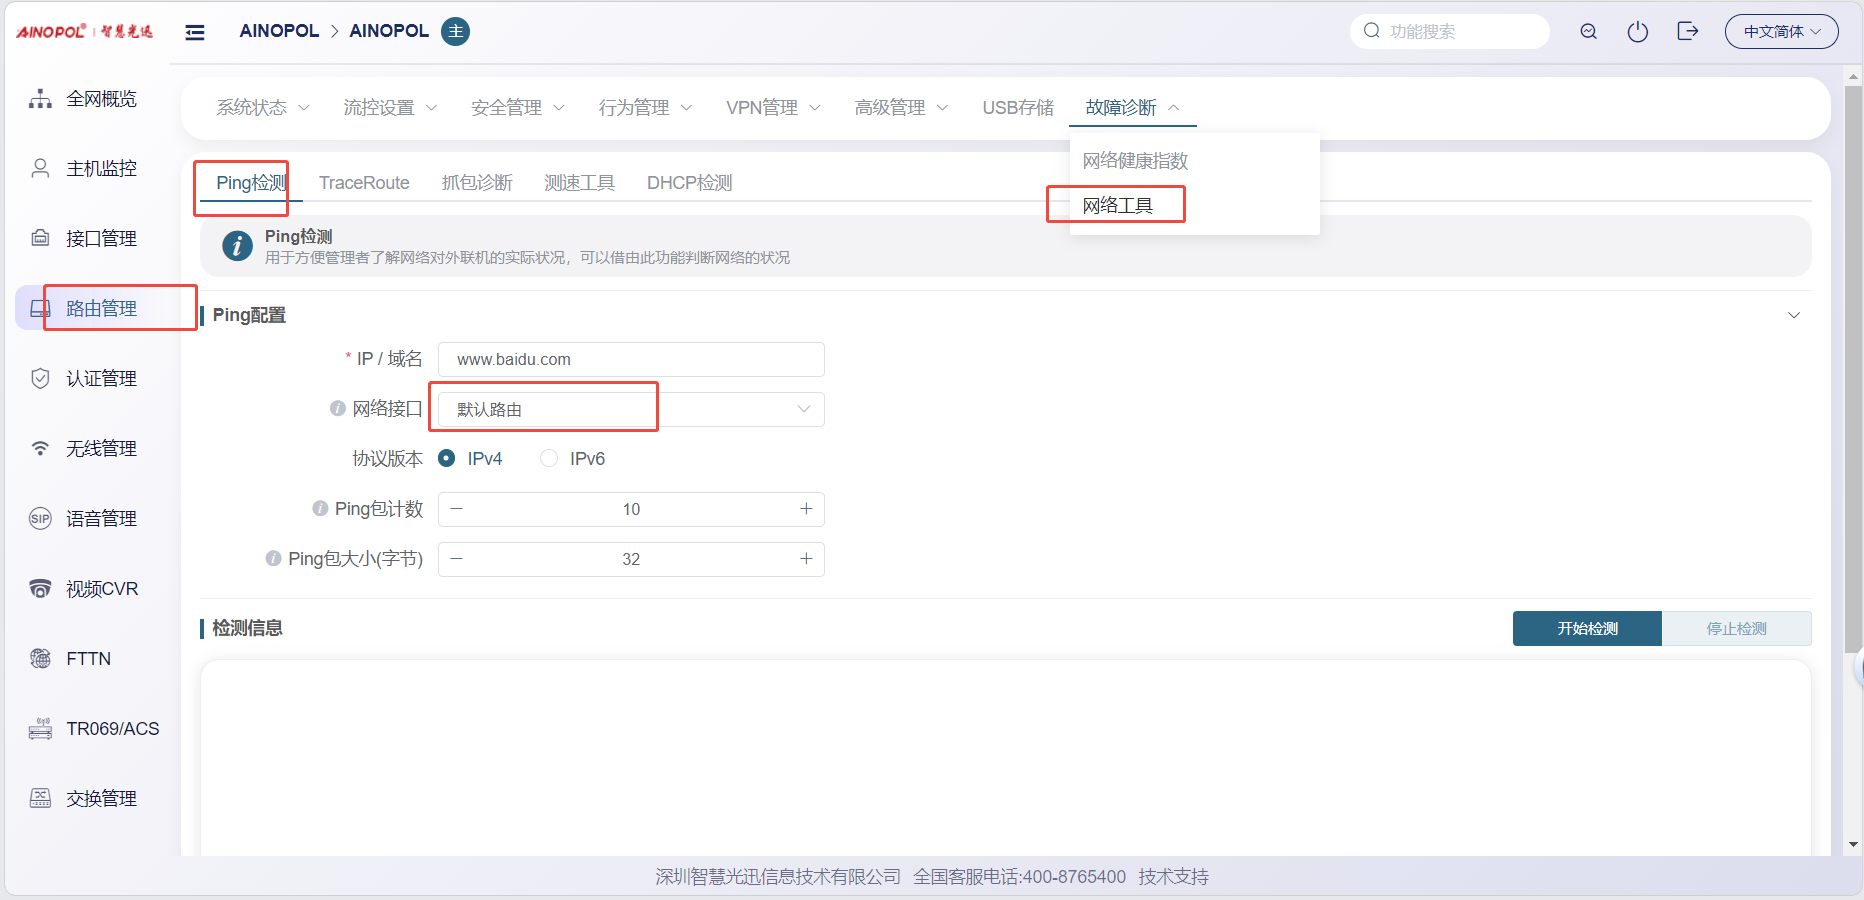Click the 技术支持 link in the footer
The width and height of the screenshot is (1864, 900).
pyautogui.click(x=1173, y=877)
